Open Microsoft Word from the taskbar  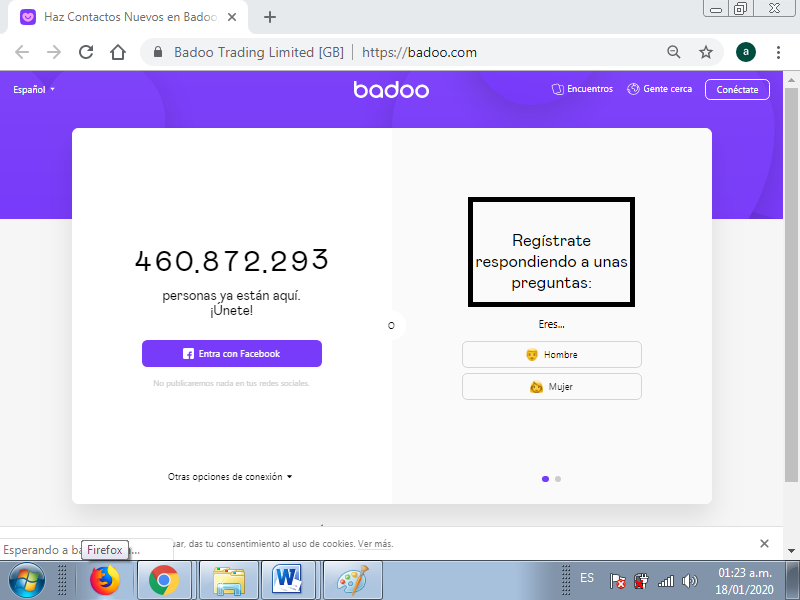click(x=288, y=580)
